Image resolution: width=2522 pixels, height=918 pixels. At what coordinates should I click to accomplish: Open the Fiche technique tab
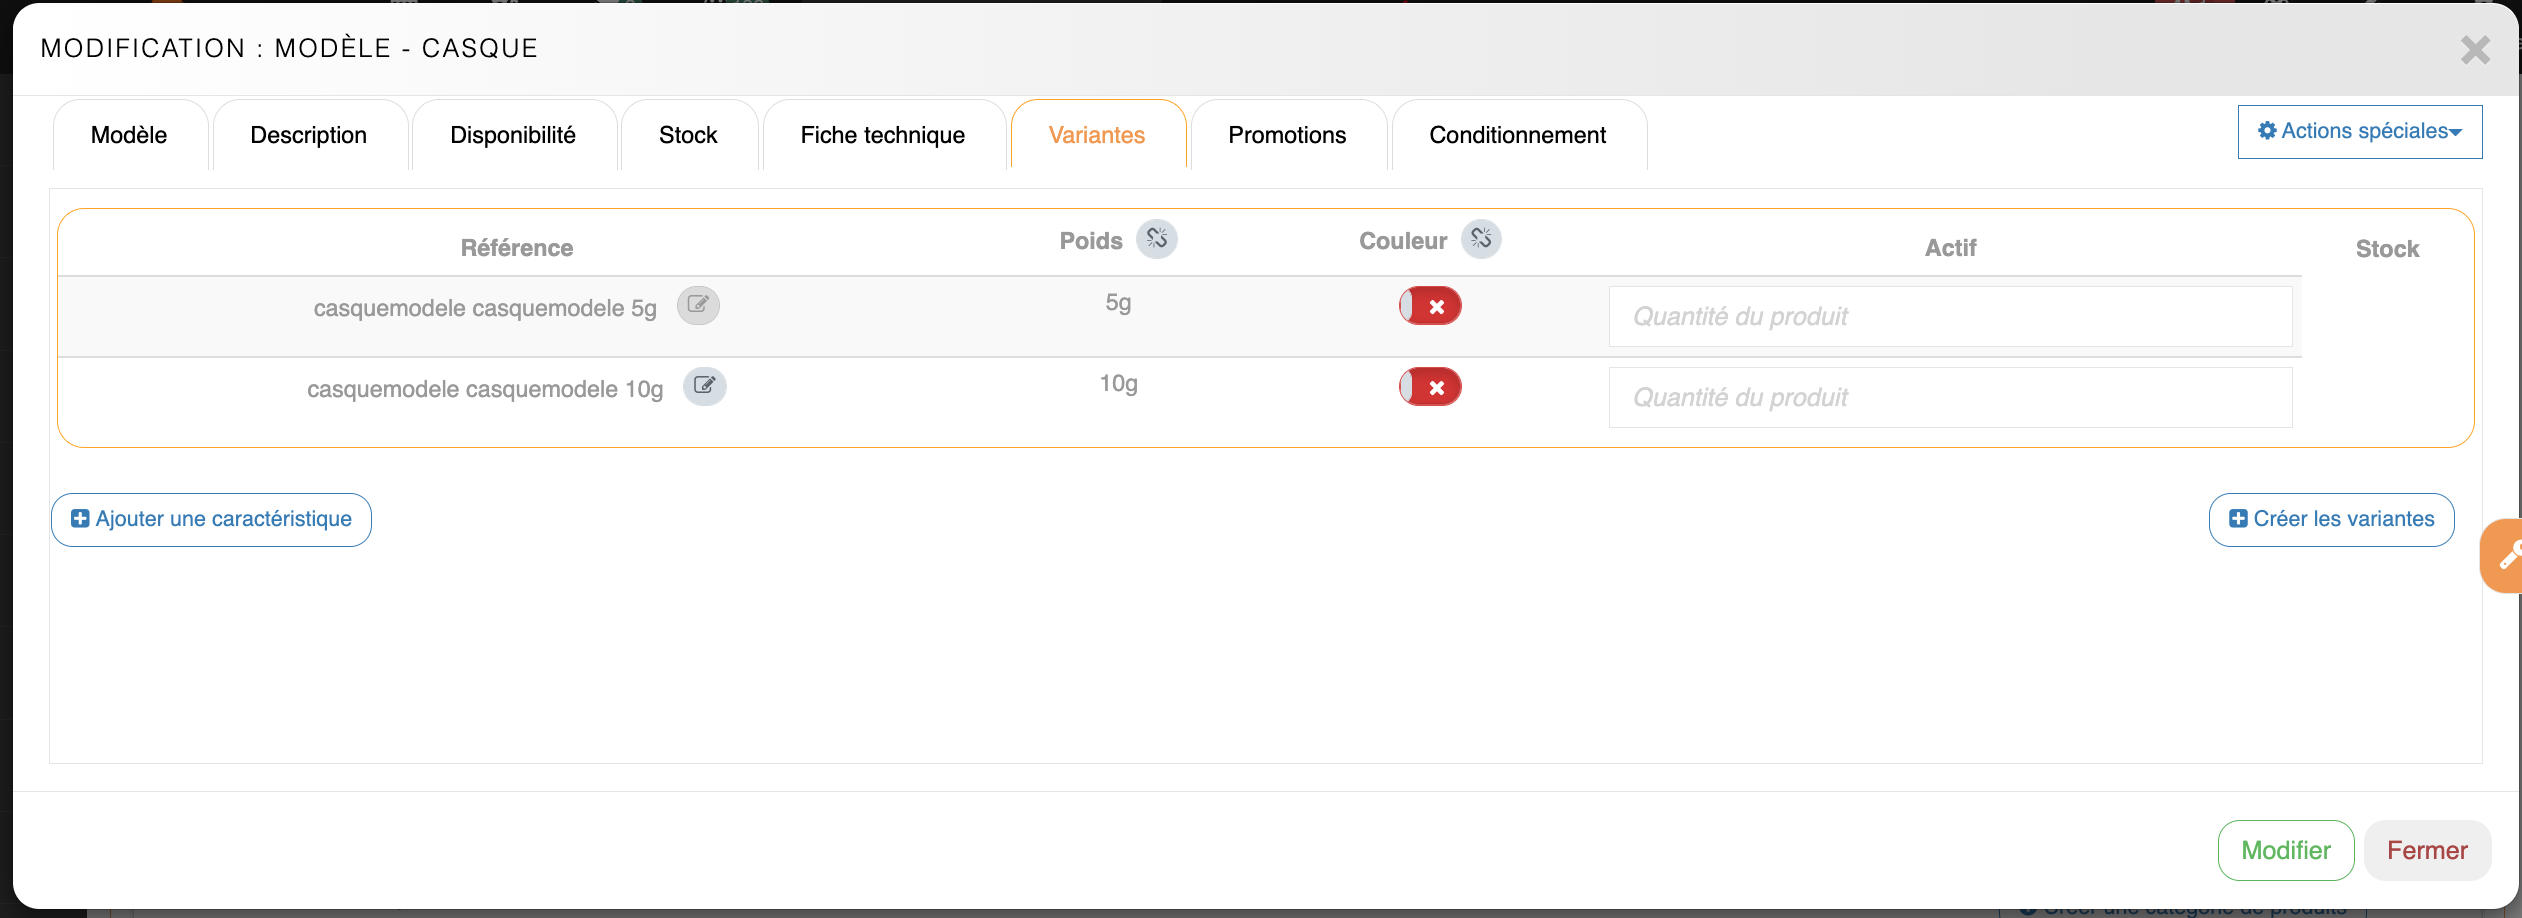coord(882,135)
